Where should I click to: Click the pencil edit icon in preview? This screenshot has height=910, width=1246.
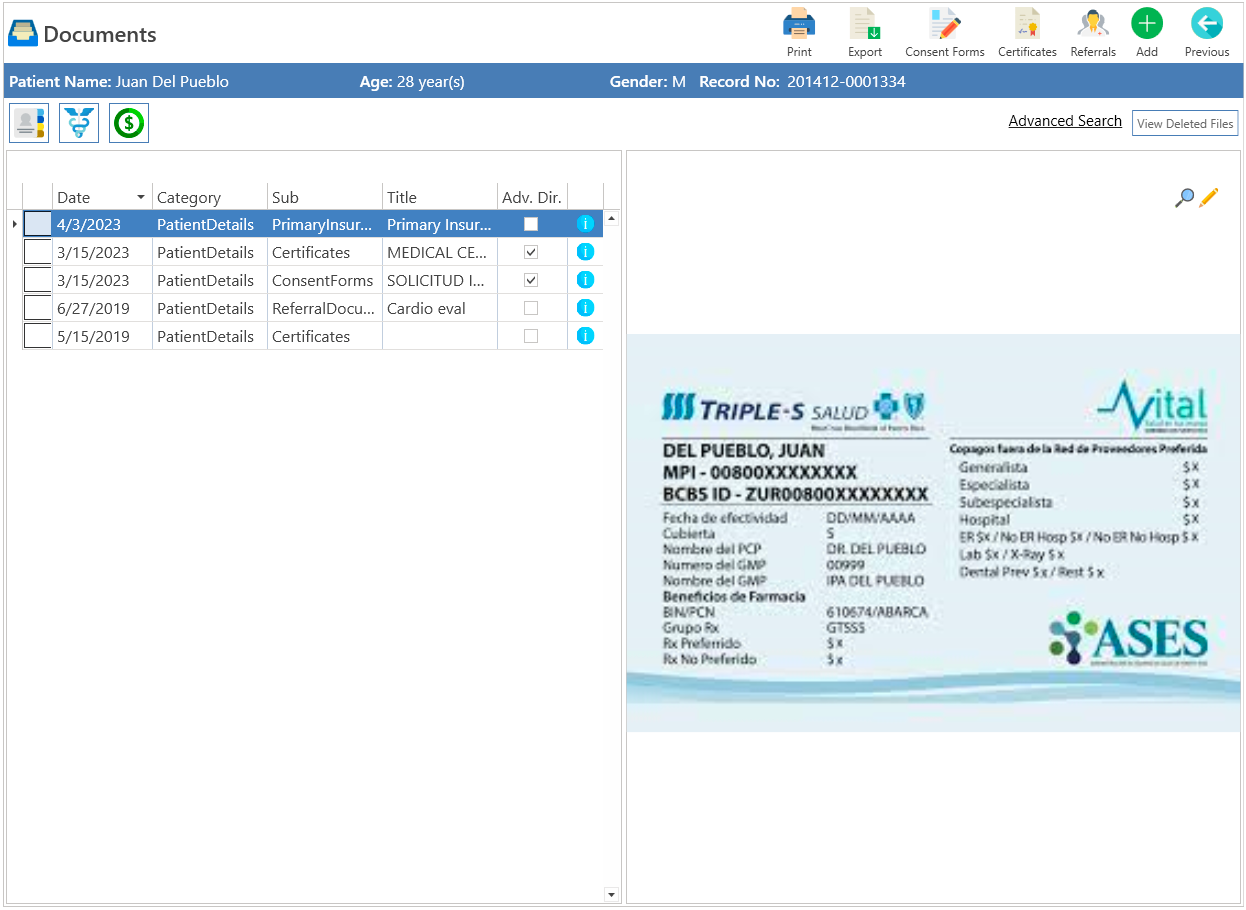[x=1209, y=198]
